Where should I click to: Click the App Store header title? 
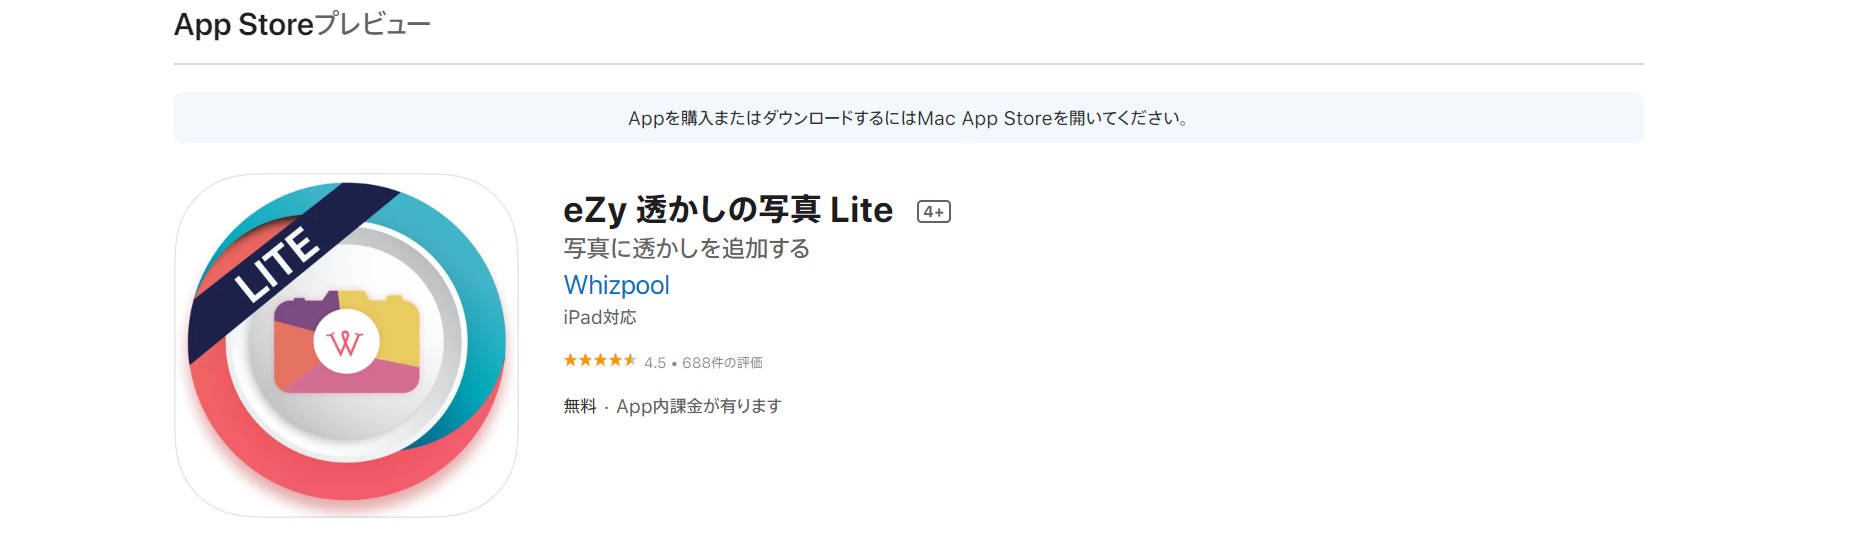pyautogui.click(x=244, y=24)
